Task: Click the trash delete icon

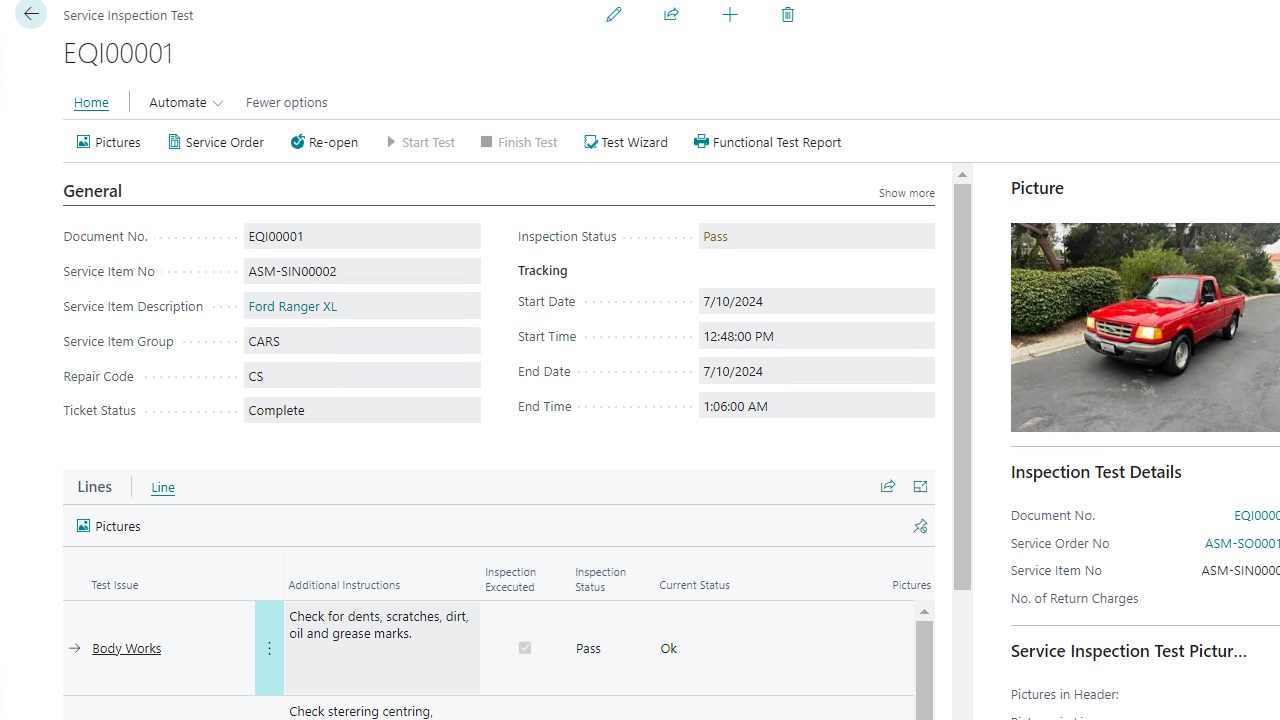Action: 788,15
